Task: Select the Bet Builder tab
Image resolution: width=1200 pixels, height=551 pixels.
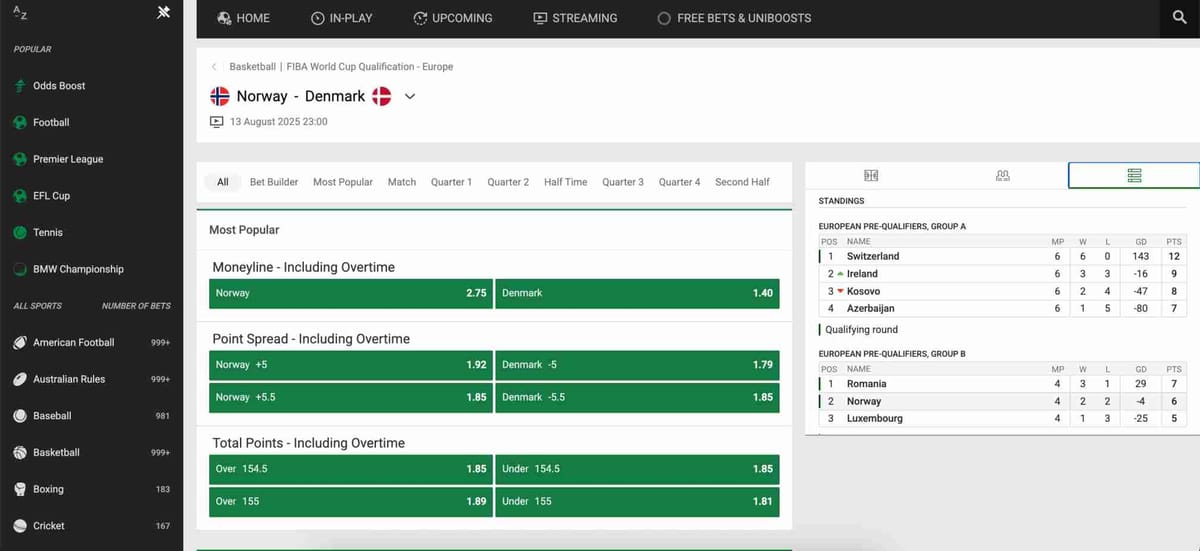Action: 274,182
